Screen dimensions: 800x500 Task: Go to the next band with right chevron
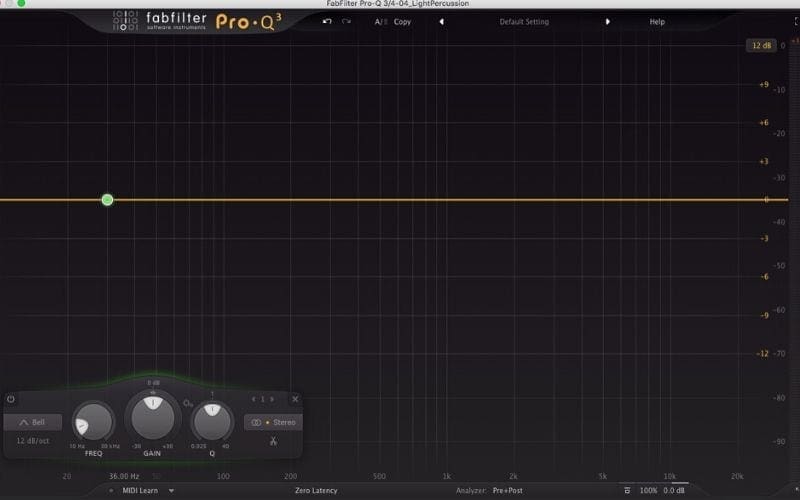pyautogui.click(x=272, y=399)
